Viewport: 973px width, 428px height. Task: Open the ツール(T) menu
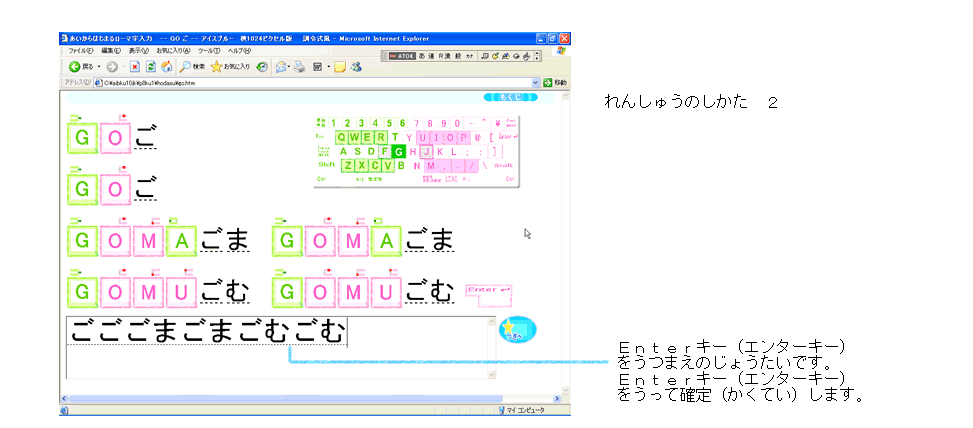(209, 50)
